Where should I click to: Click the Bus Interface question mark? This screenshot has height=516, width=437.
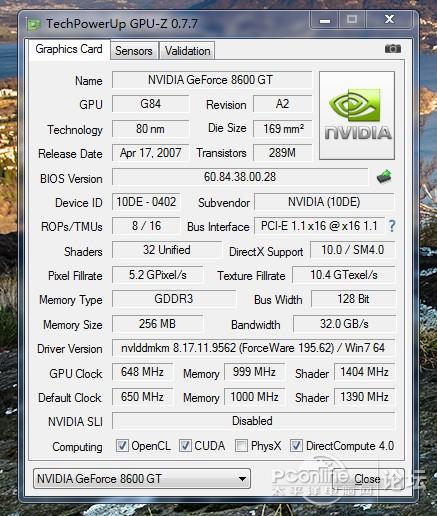[392, 226]
